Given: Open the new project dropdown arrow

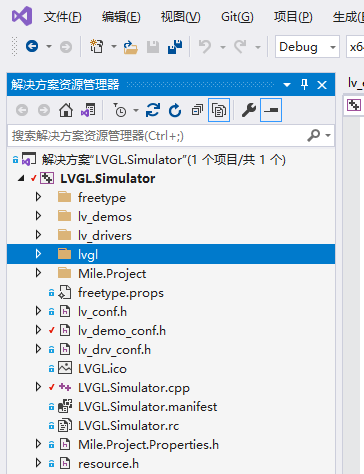Looking at the screenshot, I should (x=114, y=46).
